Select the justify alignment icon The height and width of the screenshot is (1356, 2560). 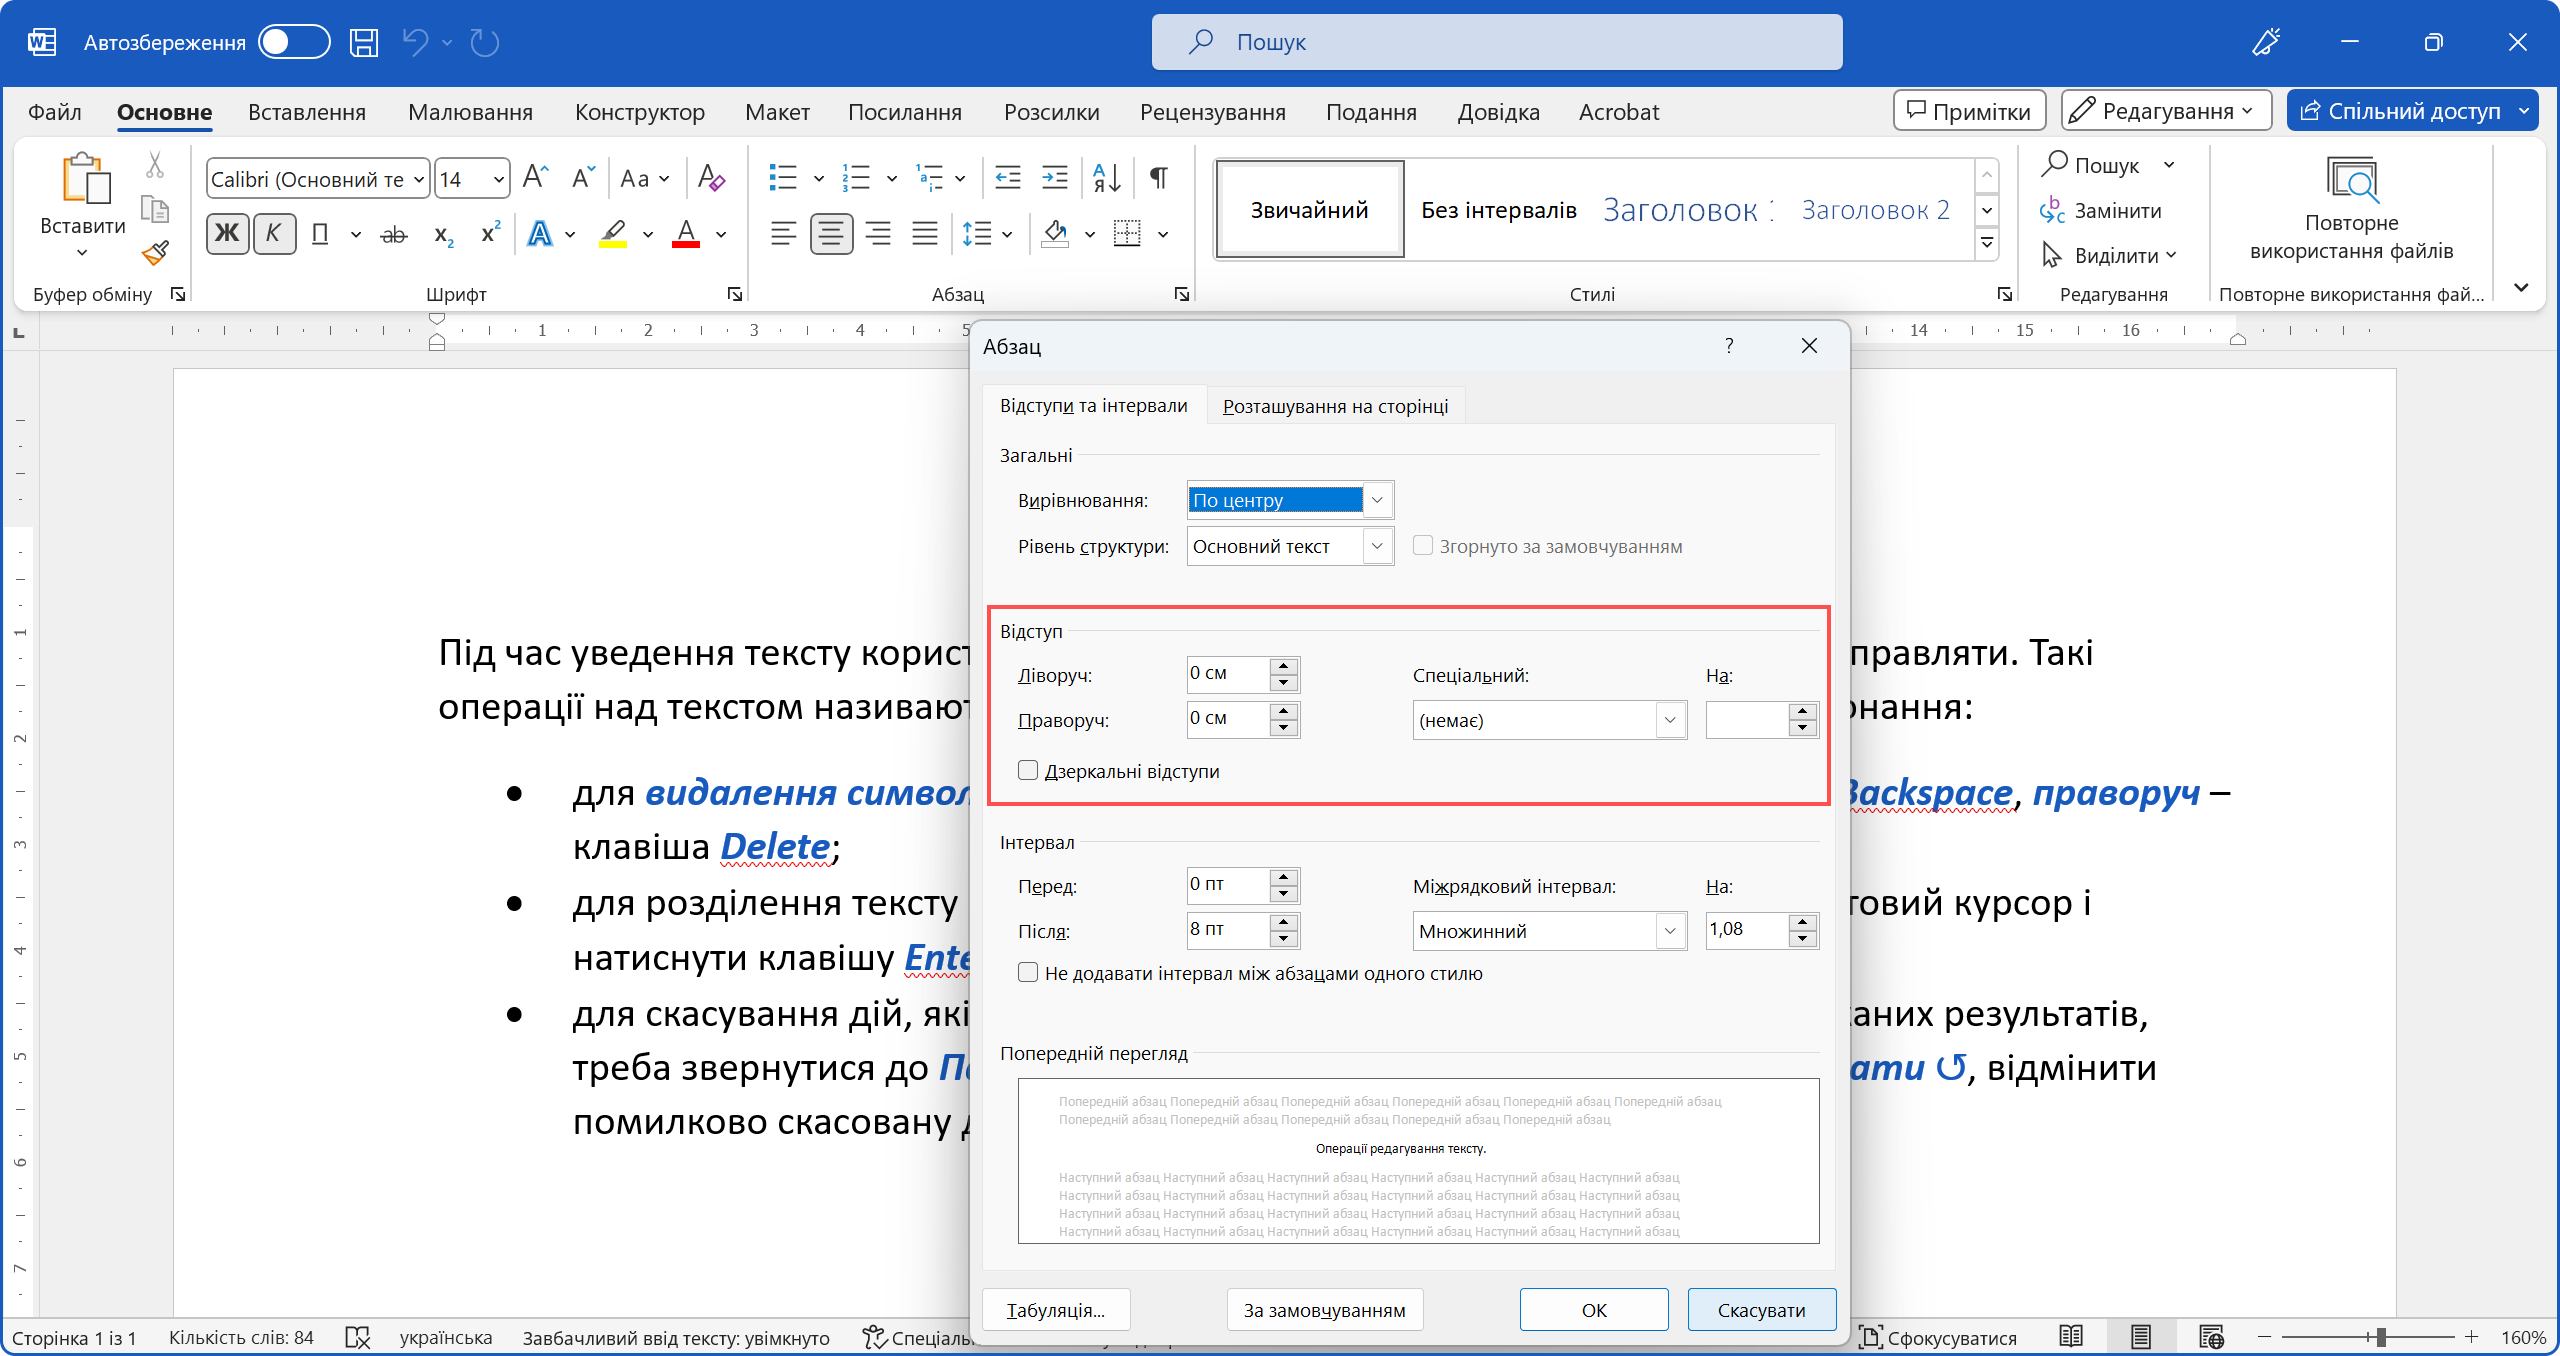click(x=925, y=233)
